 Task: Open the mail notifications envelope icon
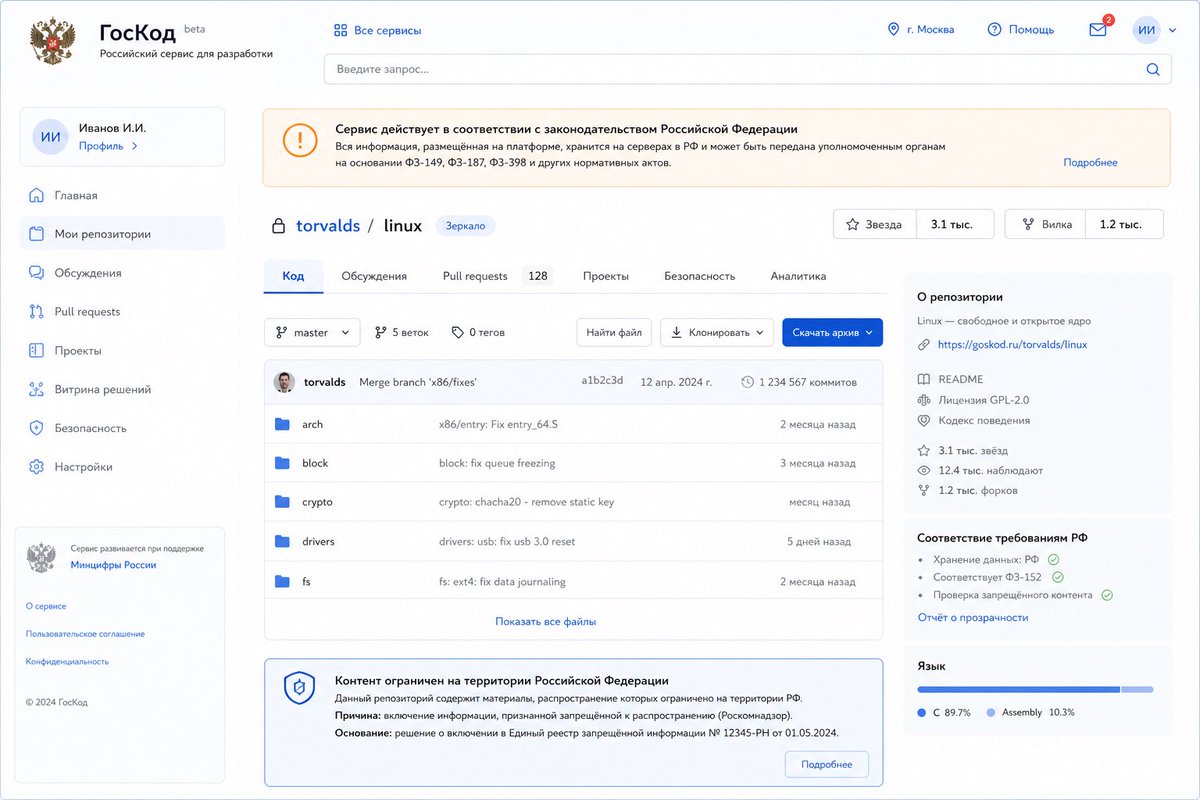click(x=1097, y=30)
